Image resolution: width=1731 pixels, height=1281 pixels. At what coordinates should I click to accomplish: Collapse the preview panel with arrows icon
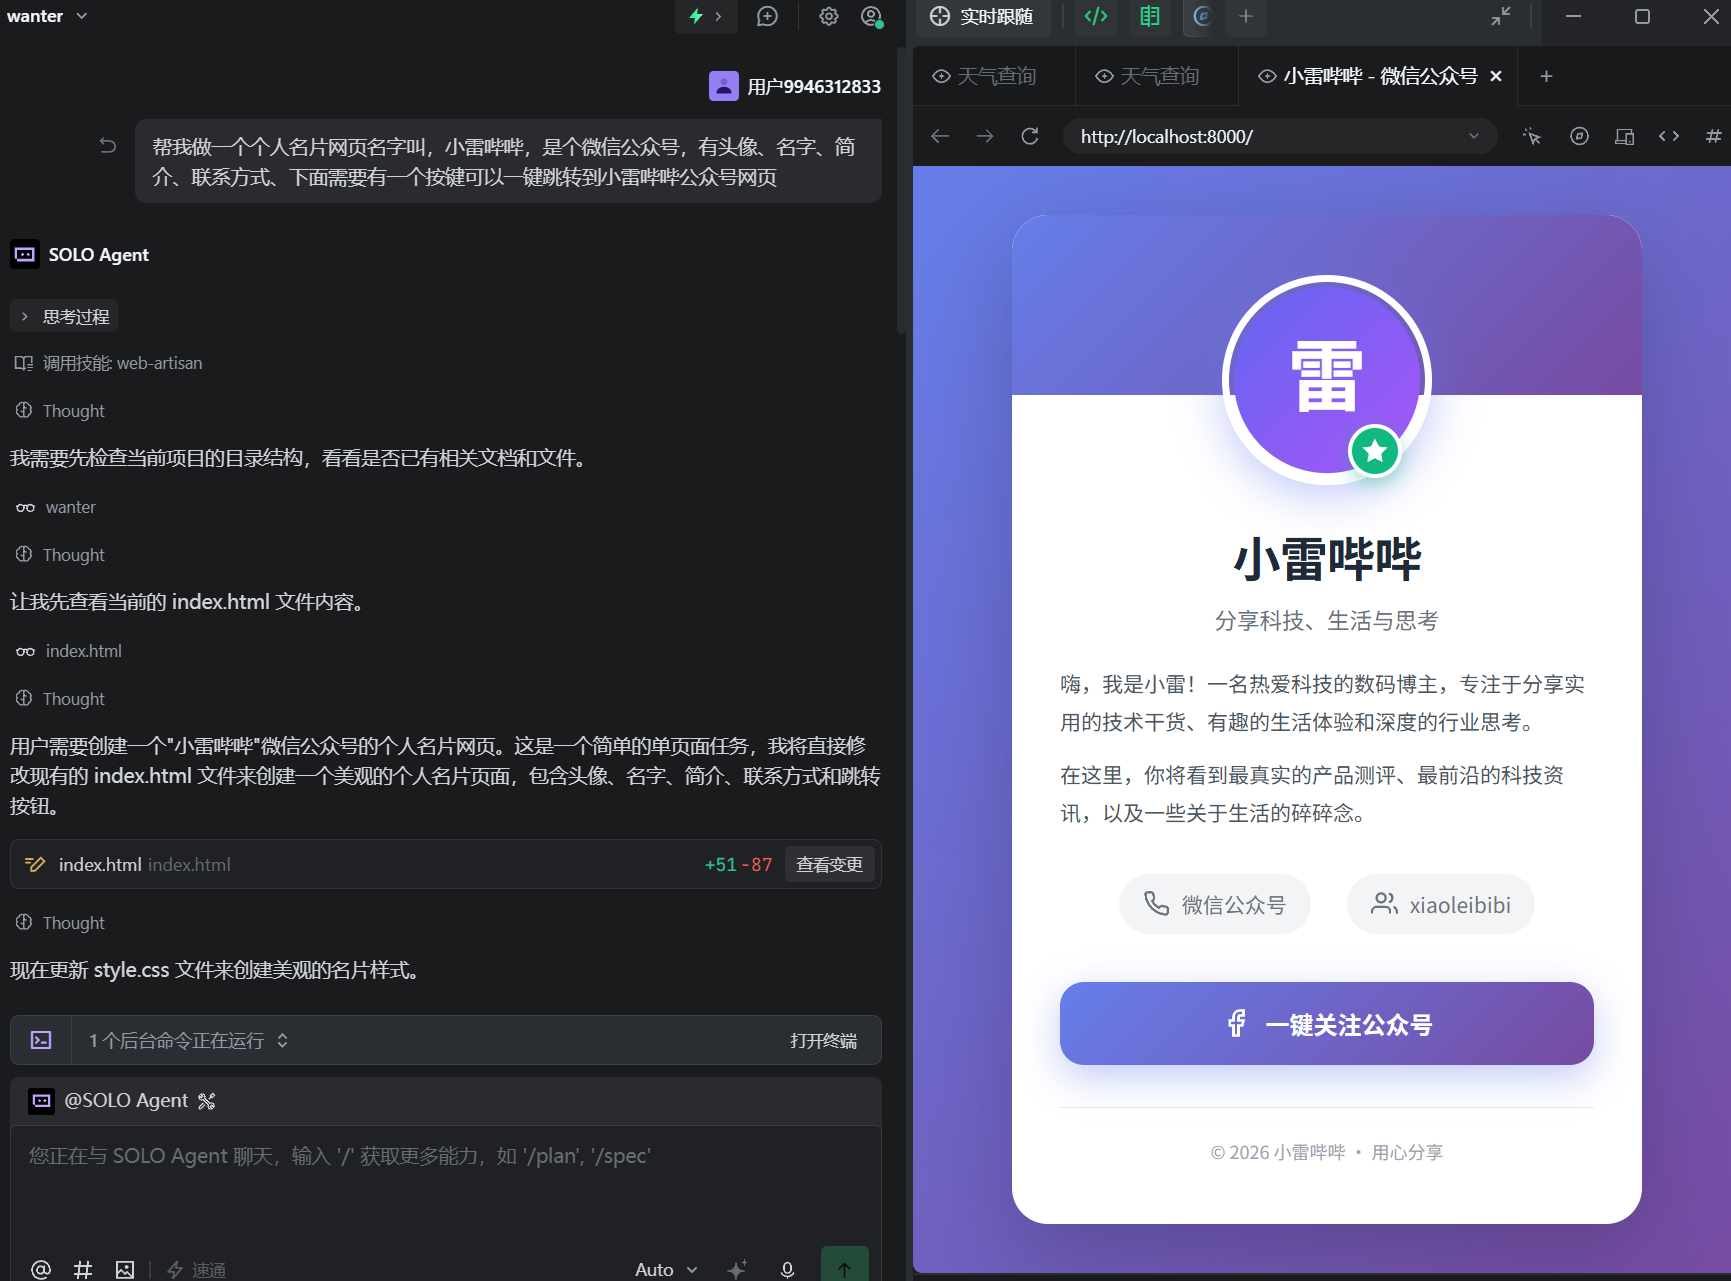click(1501, 16)
